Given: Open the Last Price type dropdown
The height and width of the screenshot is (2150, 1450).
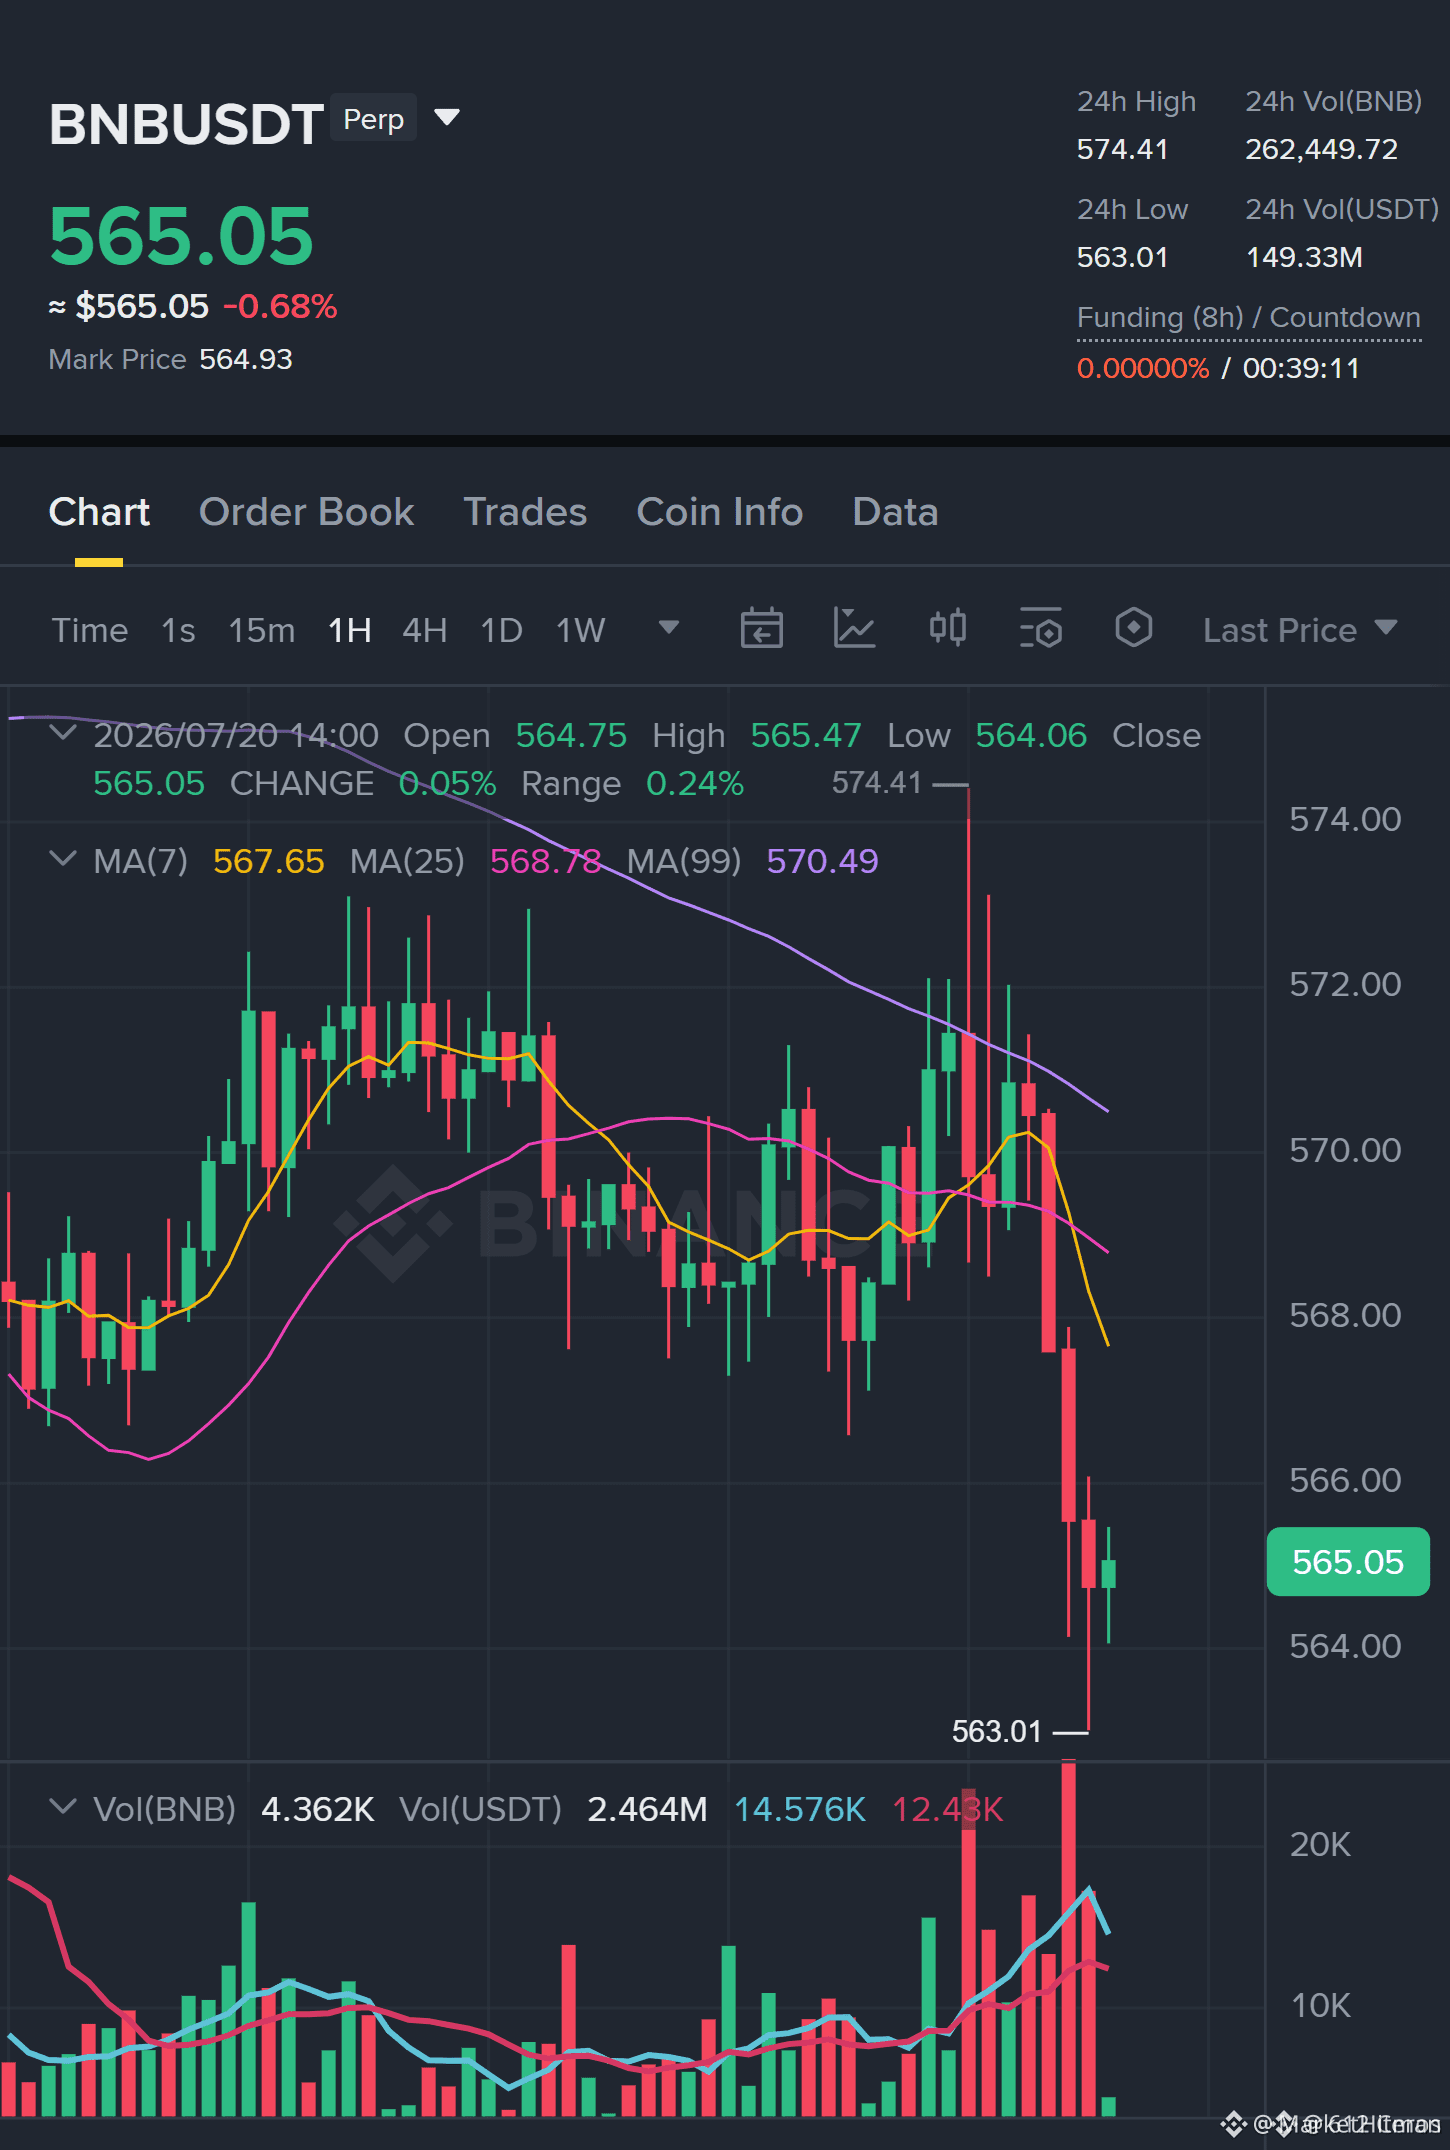Looking at the screenshot, I should coord(1300,630).
